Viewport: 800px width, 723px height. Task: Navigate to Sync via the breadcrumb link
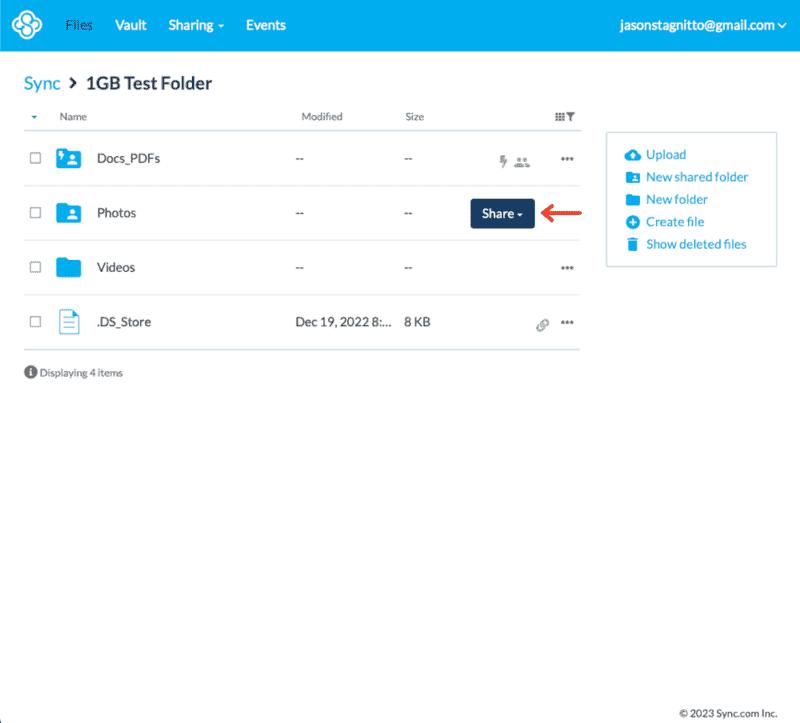coord(42,83)
